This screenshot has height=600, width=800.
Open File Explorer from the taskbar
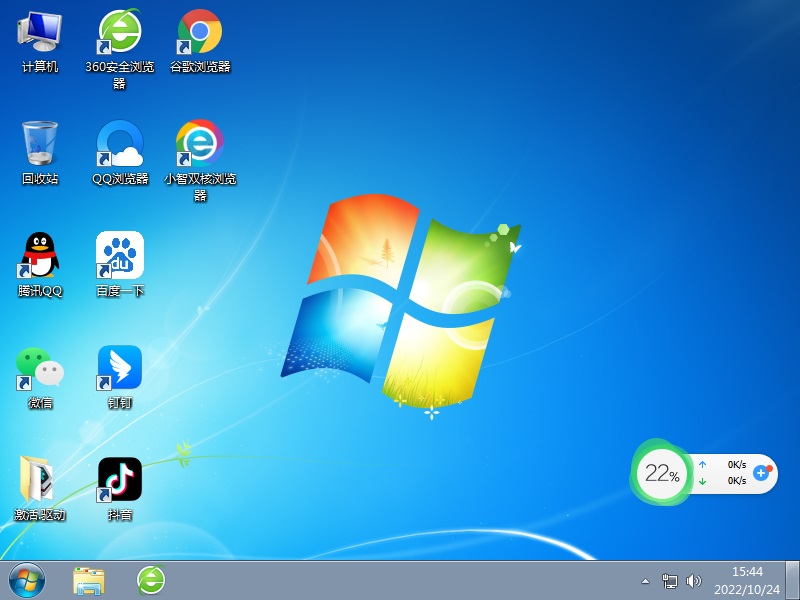pos(89,581)
